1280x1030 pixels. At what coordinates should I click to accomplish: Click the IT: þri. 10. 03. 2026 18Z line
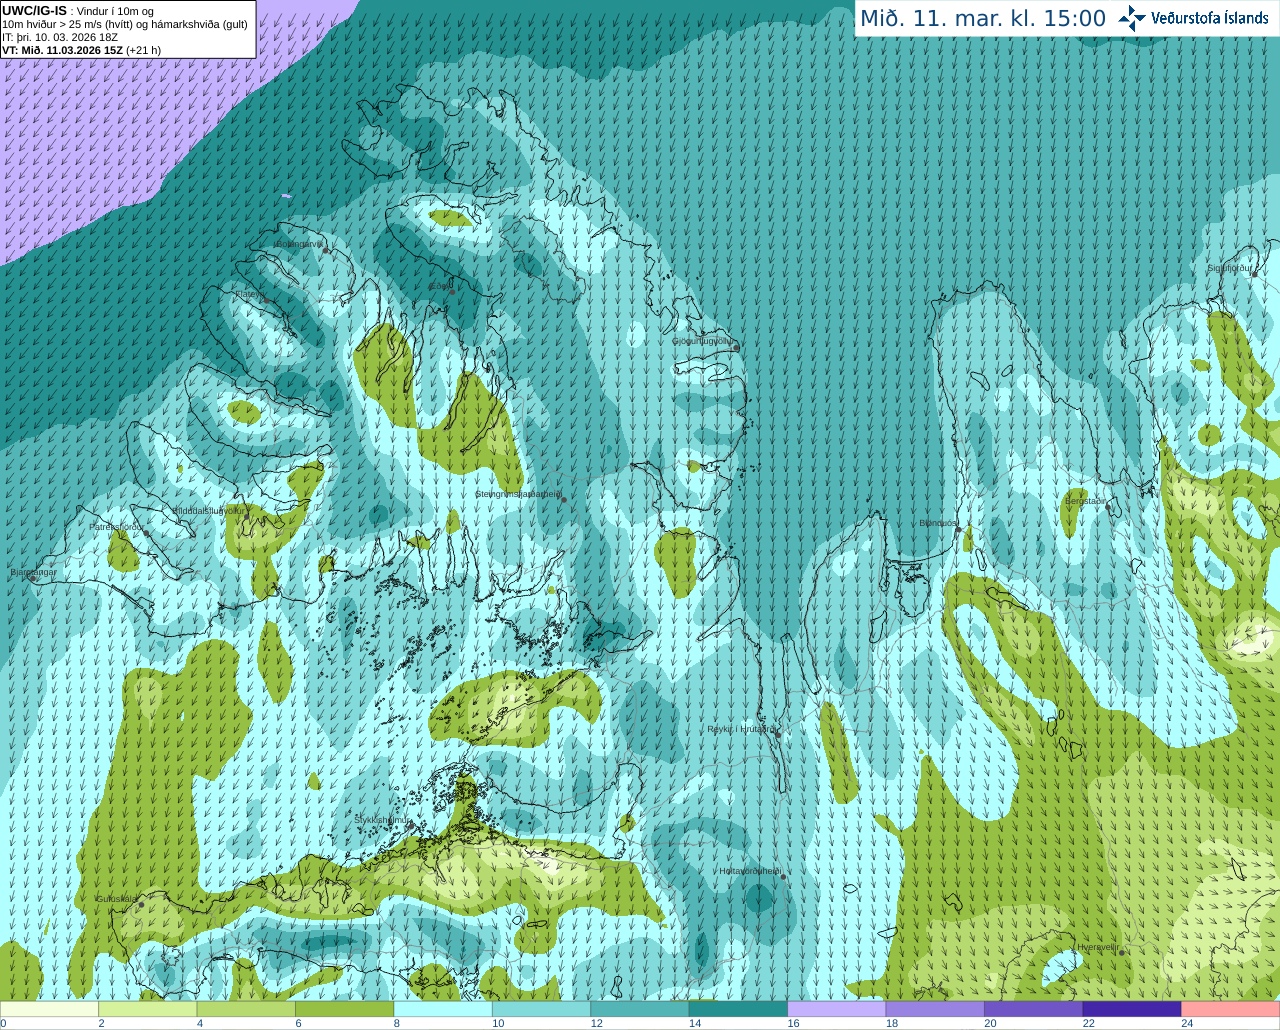pyautogui.click(x=60, y=37)
